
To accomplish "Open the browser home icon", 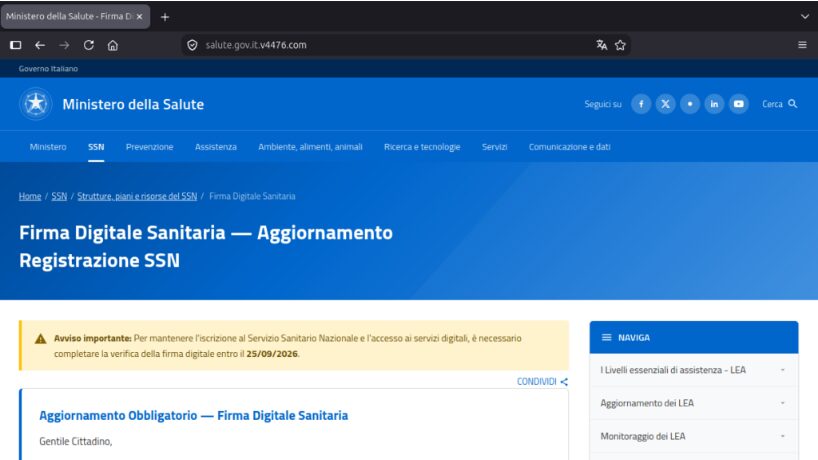I will point(113,45).
